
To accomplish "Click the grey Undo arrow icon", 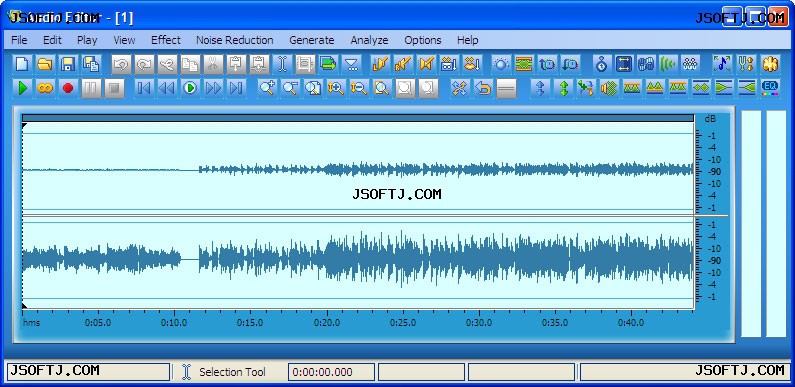I will (x=121, y=64).
